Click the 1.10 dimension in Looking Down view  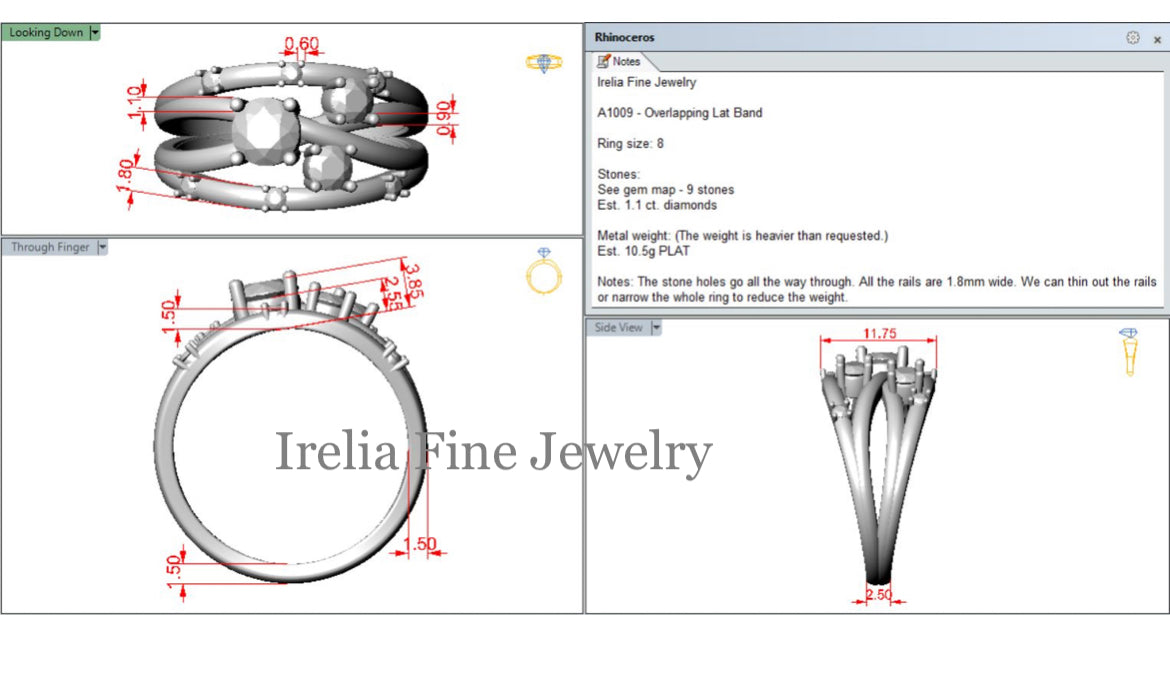click(135, 102)
